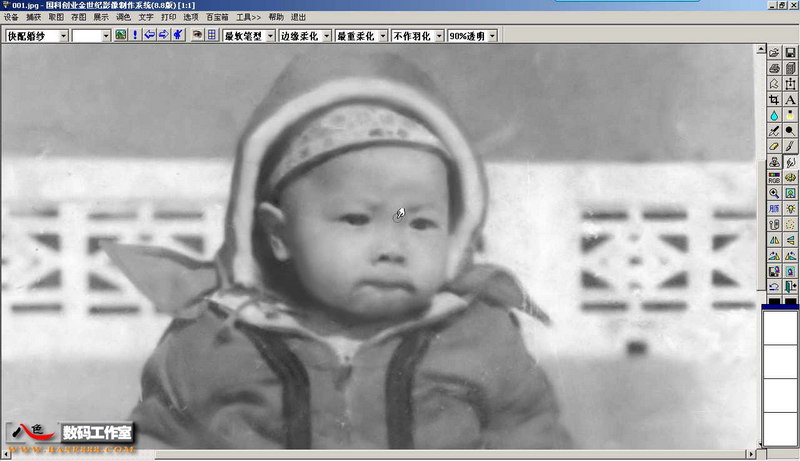Choose the eraser tool icon
The height and width of the screenshot is (461, 800).
point(774,146)
